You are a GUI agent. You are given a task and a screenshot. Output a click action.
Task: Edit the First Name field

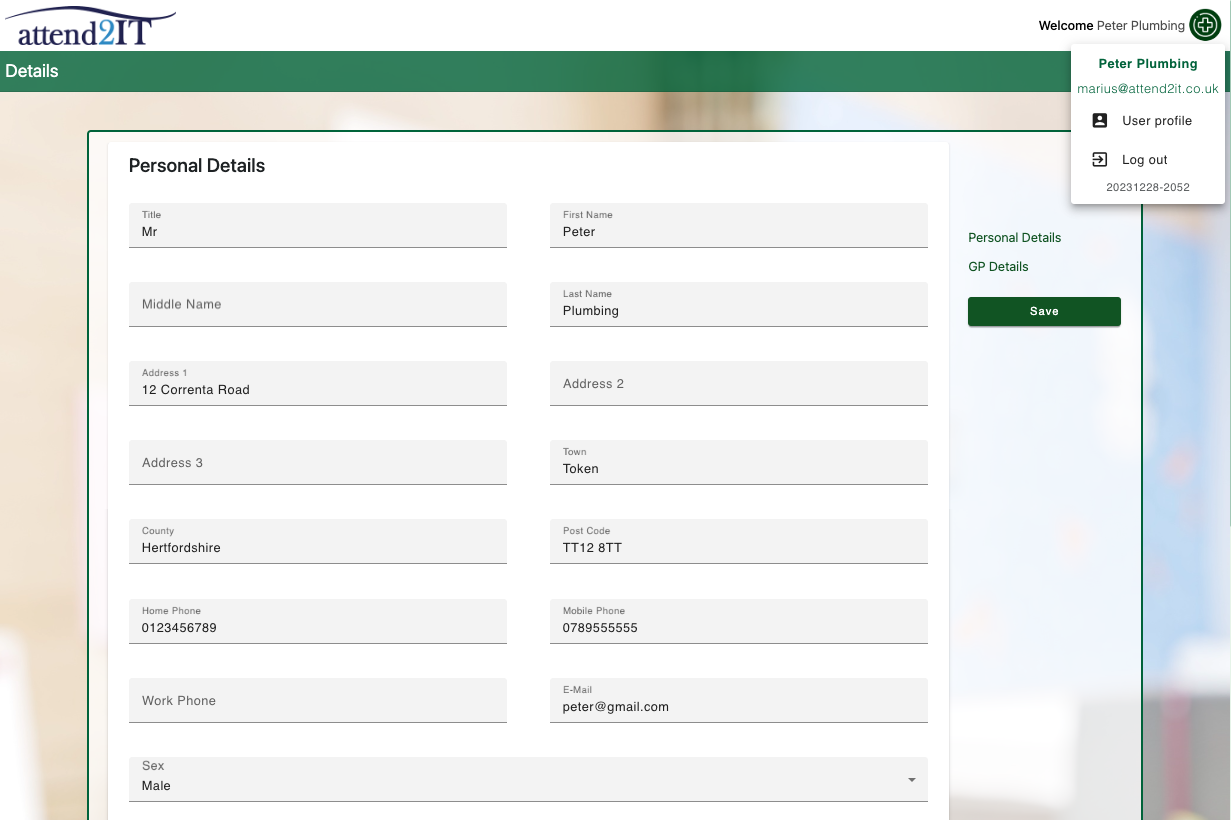pyautogui.click(x=738, y=231)
